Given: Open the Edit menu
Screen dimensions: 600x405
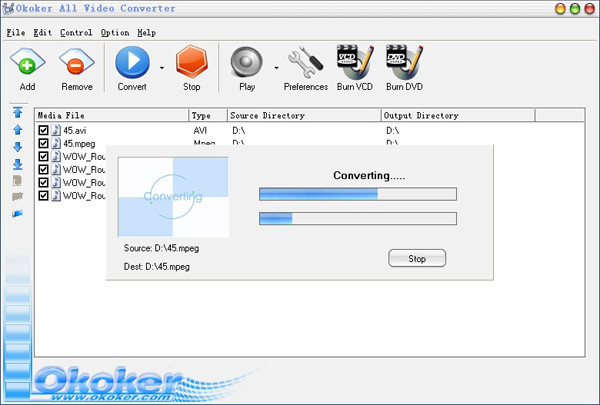Looking at the screenshot, I should coord(42,33).
